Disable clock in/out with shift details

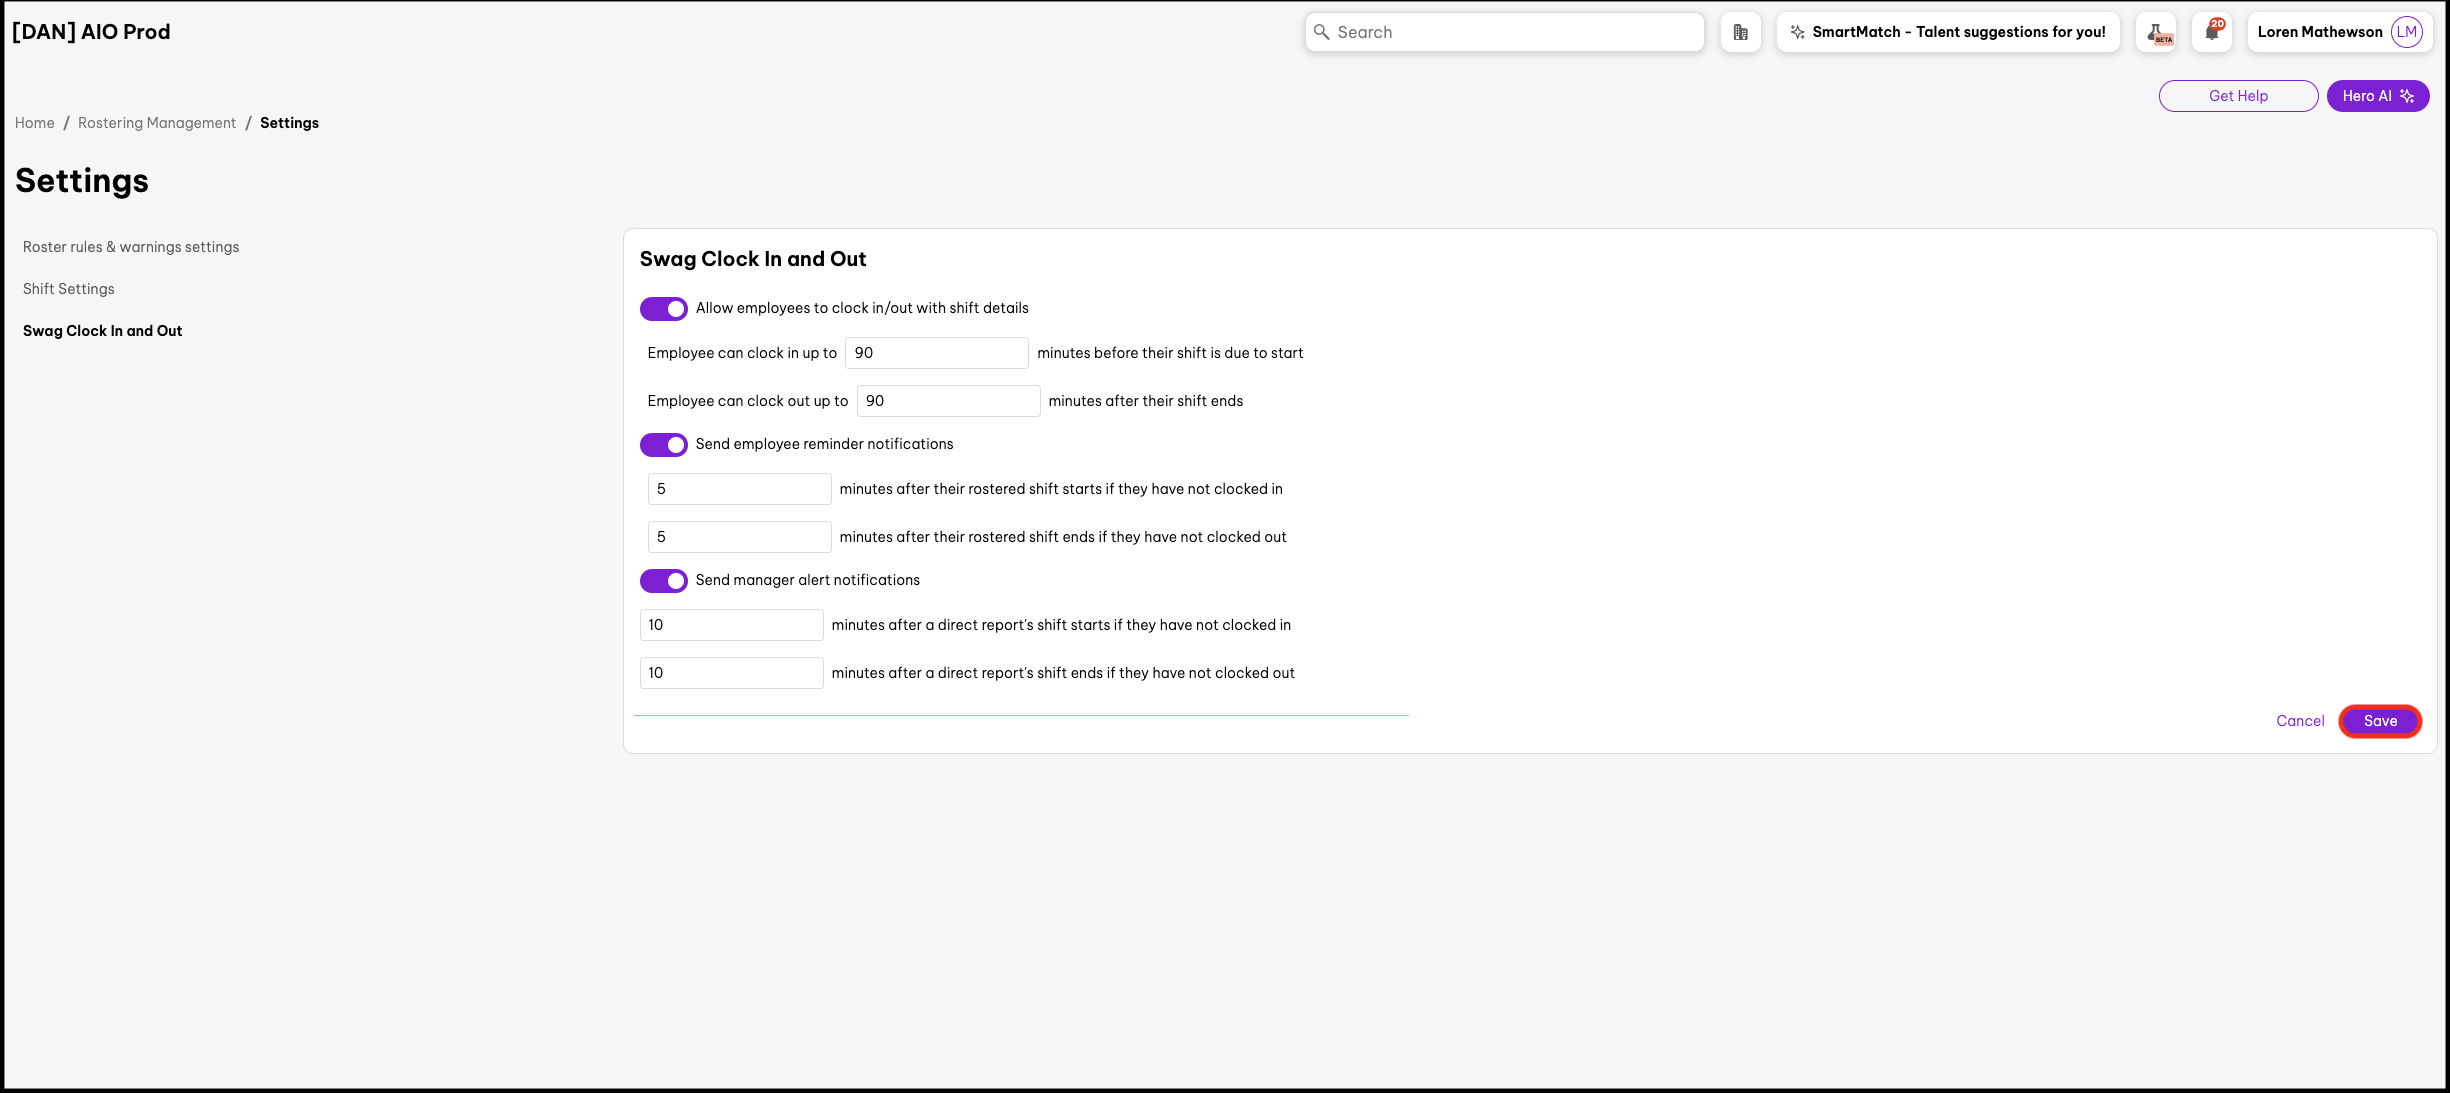(x=663, y=309)
